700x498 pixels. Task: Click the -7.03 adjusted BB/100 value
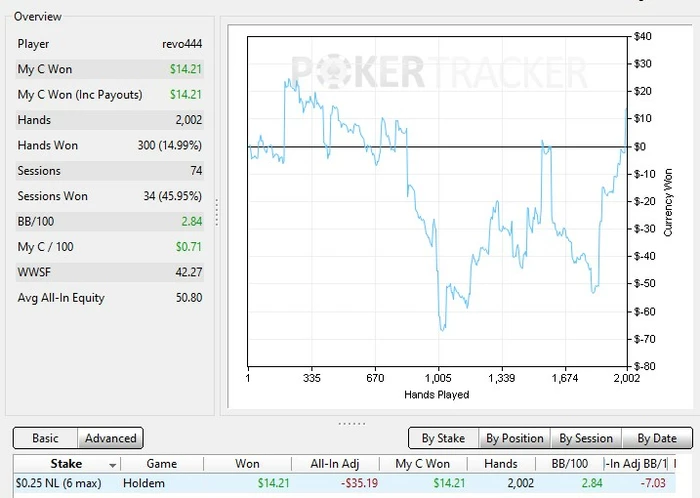(653, 483)
